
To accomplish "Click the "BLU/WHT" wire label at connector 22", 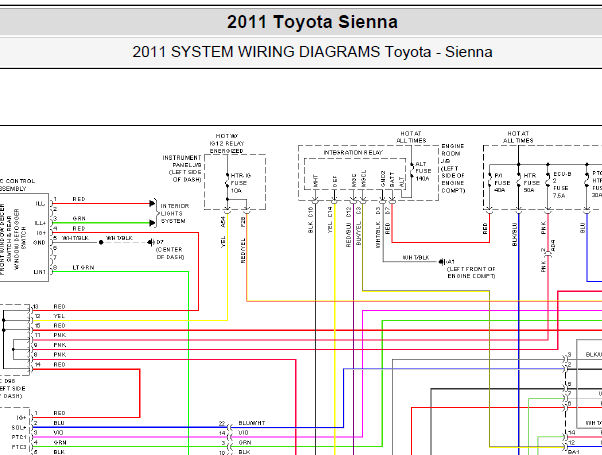I will (251, 423).
